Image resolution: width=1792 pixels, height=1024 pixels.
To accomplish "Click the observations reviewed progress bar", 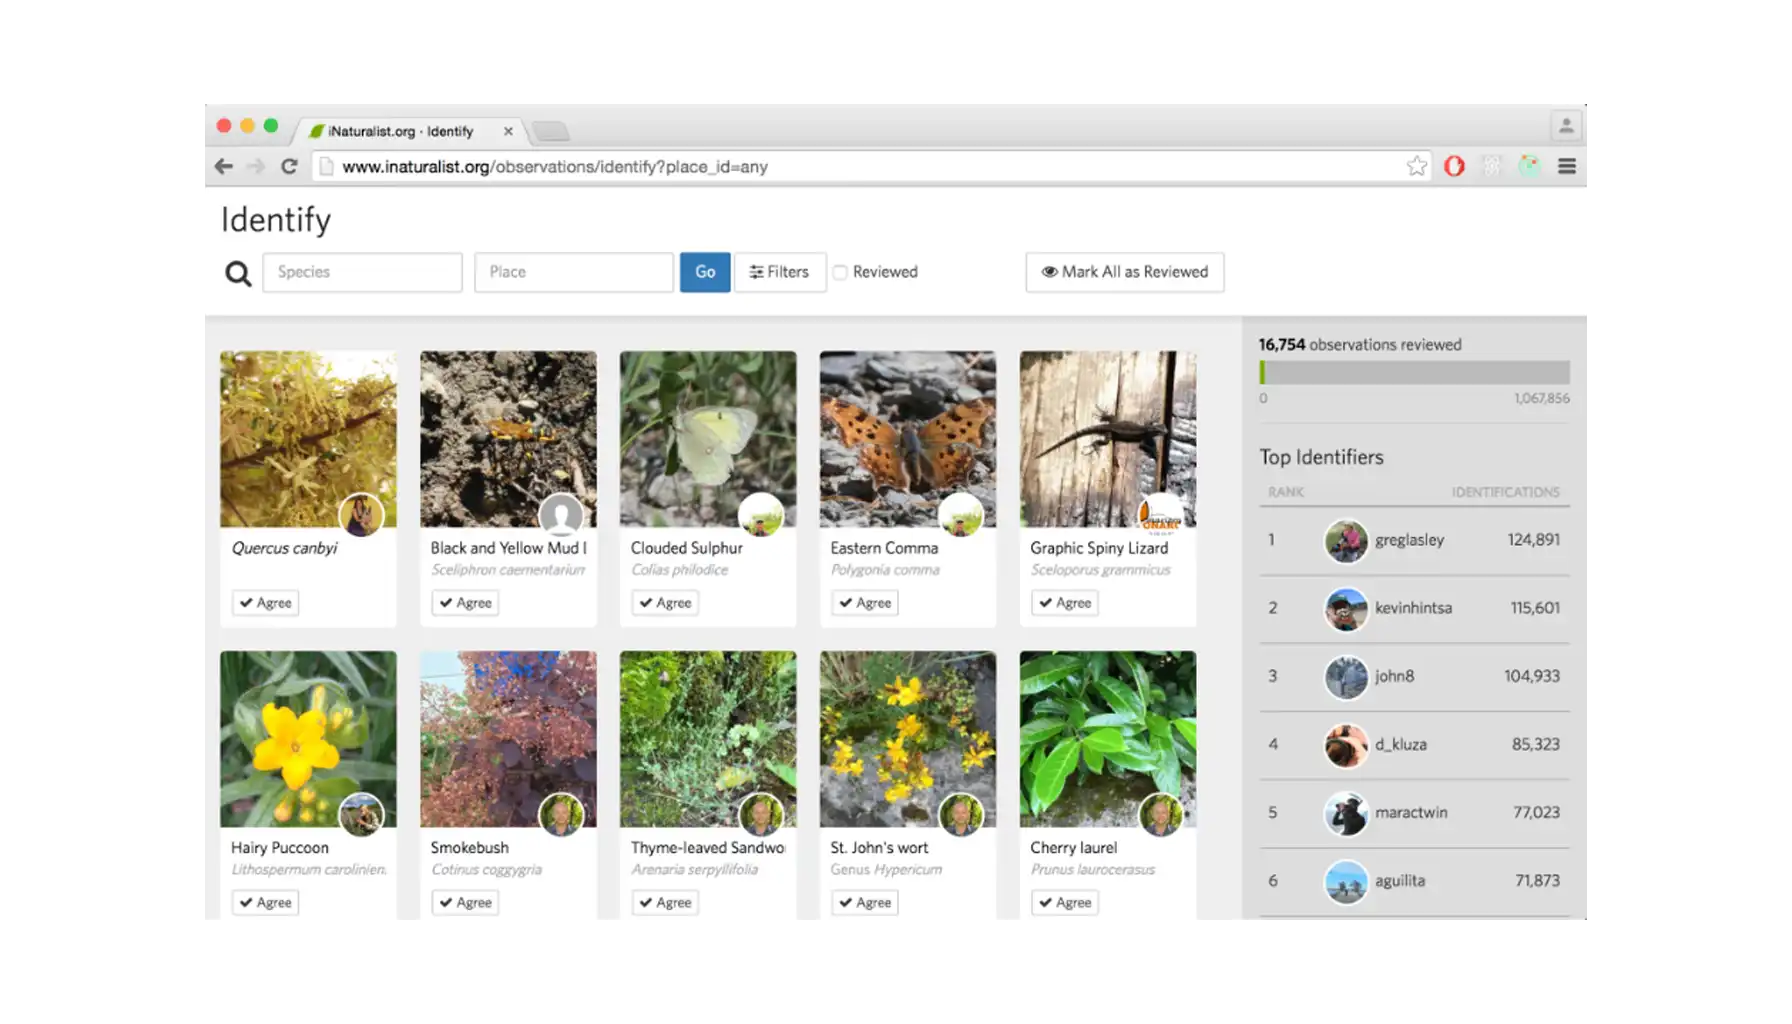I will point(1414,372).
